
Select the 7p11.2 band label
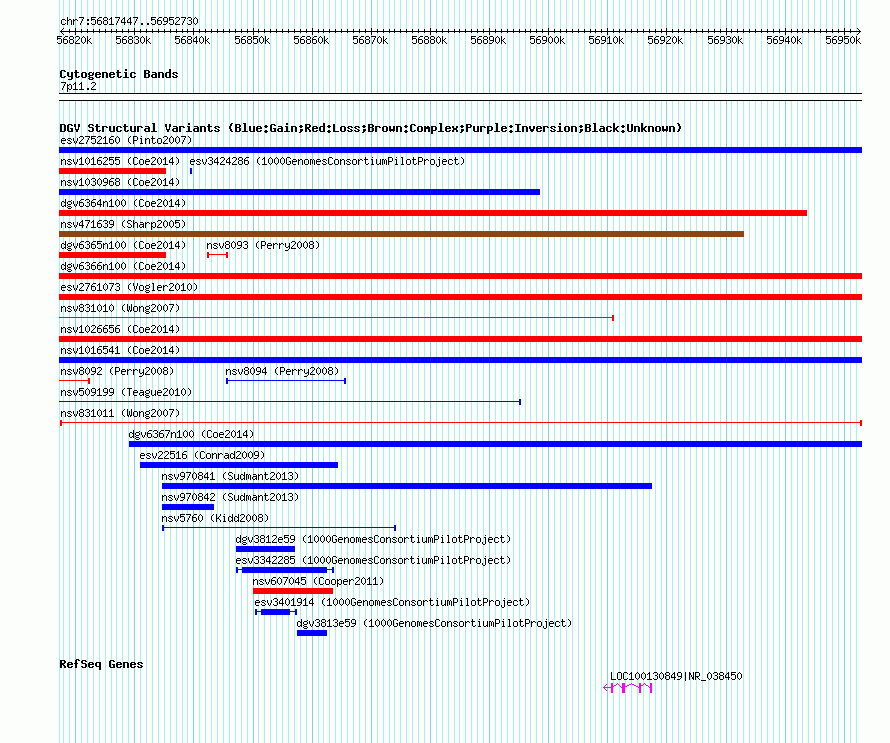tap(78, 86)
